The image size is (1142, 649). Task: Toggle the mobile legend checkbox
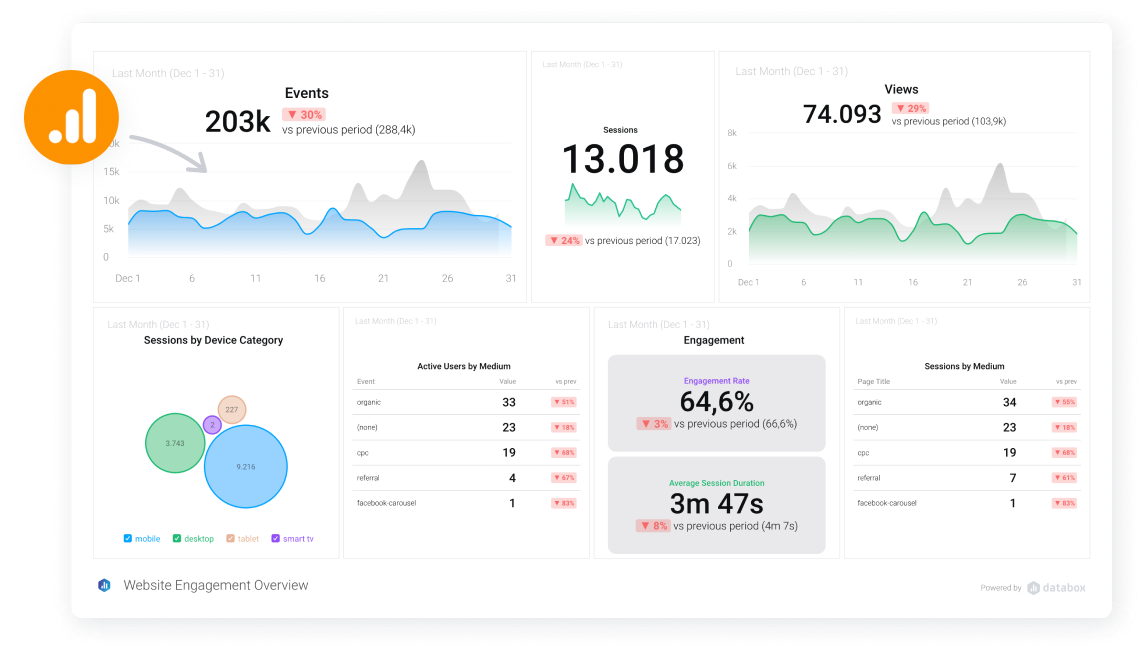click(x=127, y=538)
